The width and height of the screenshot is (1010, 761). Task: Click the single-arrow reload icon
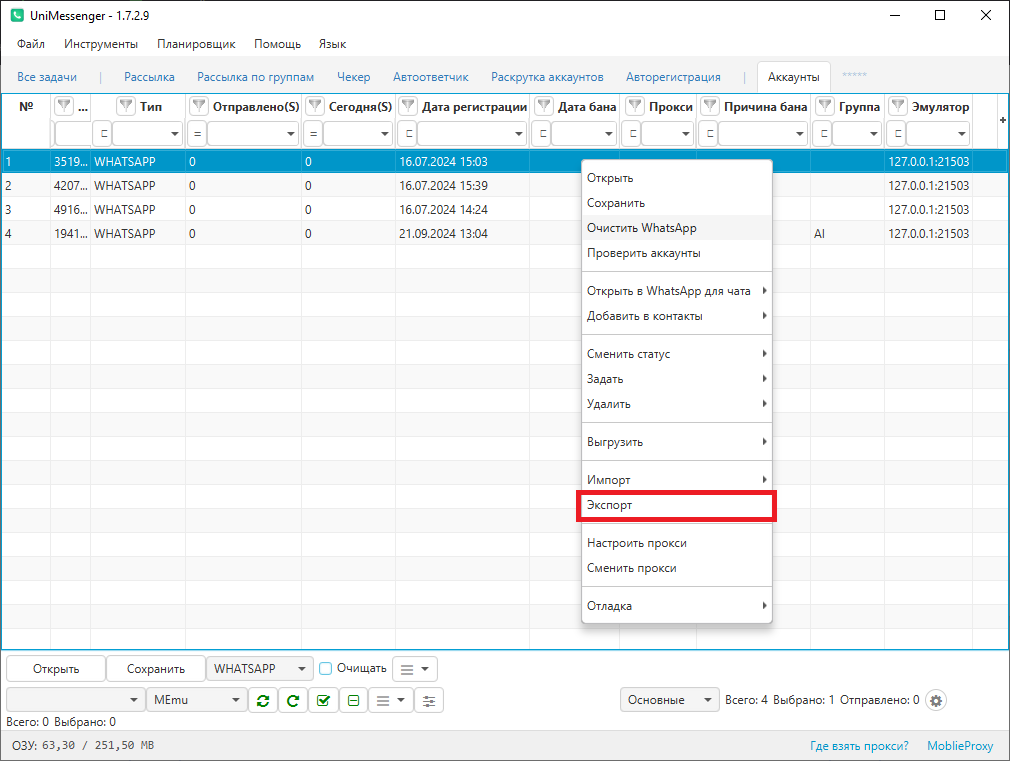pos(292,701)
